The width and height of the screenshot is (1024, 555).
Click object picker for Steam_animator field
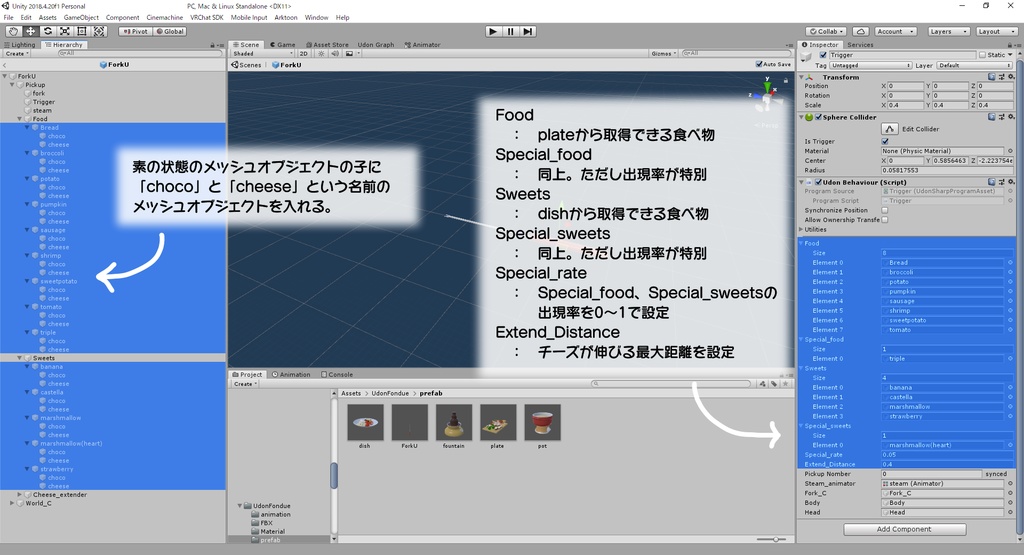(x=1010, y=484)
